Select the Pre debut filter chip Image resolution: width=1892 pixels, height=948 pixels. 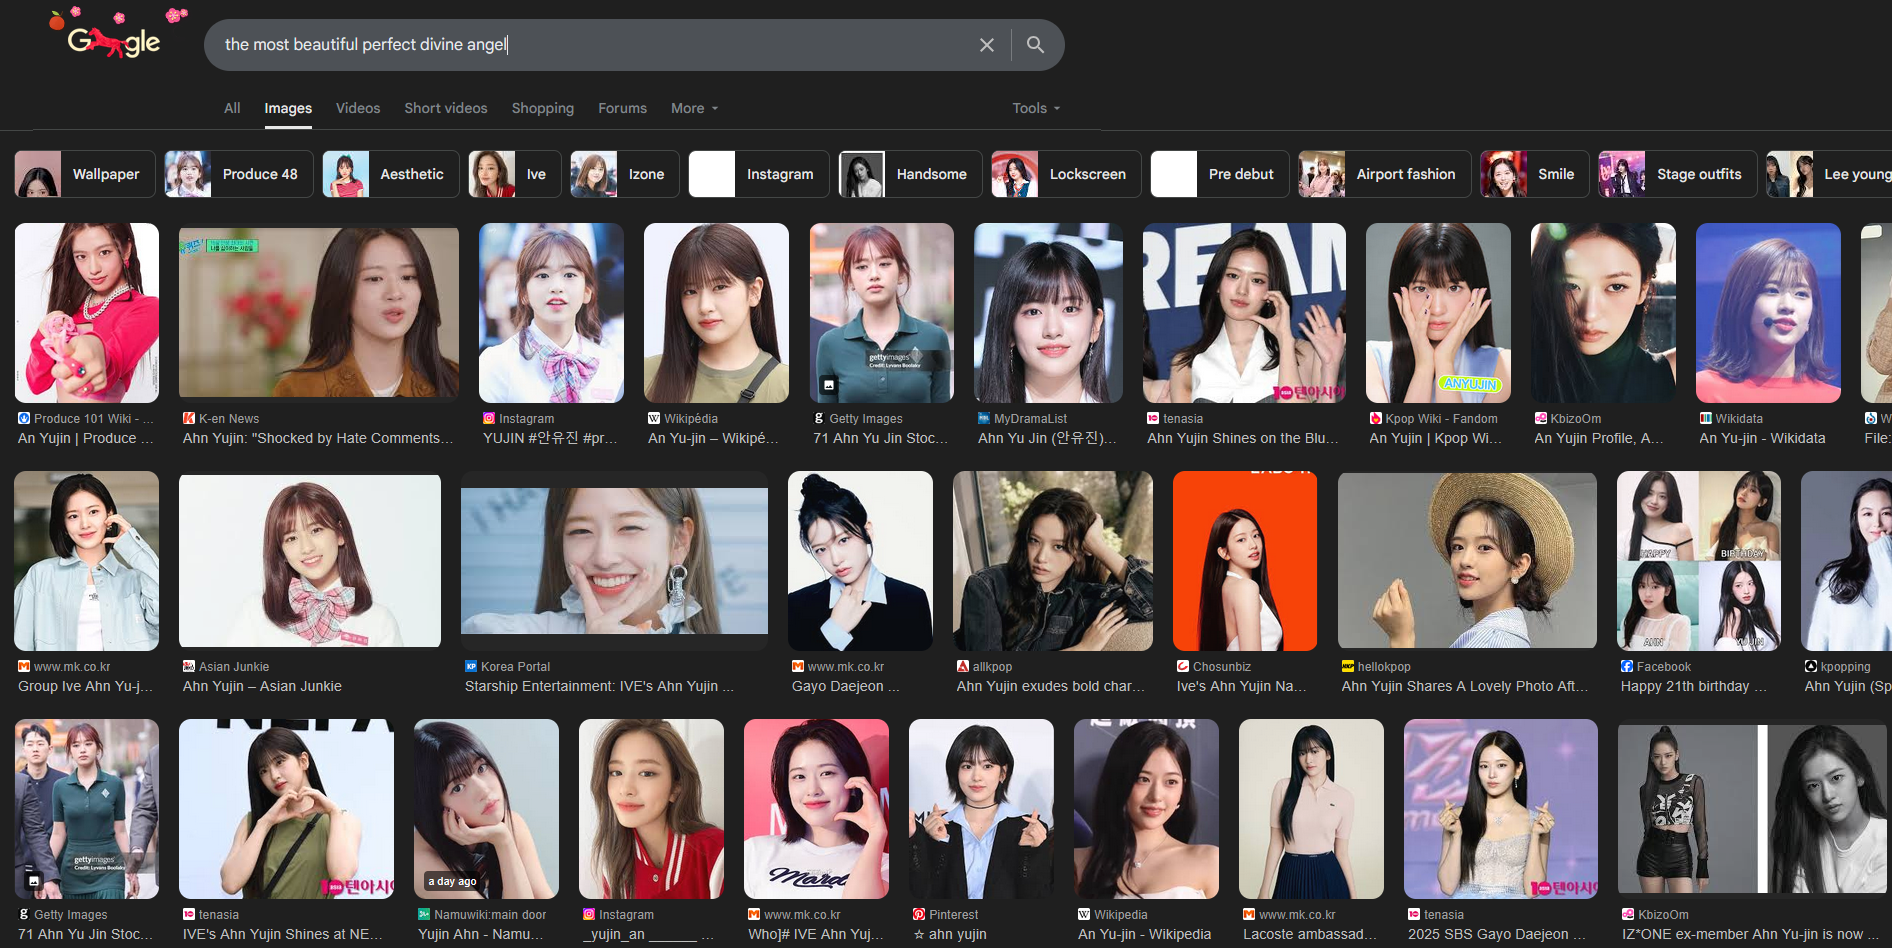(x=1220, y=174)
